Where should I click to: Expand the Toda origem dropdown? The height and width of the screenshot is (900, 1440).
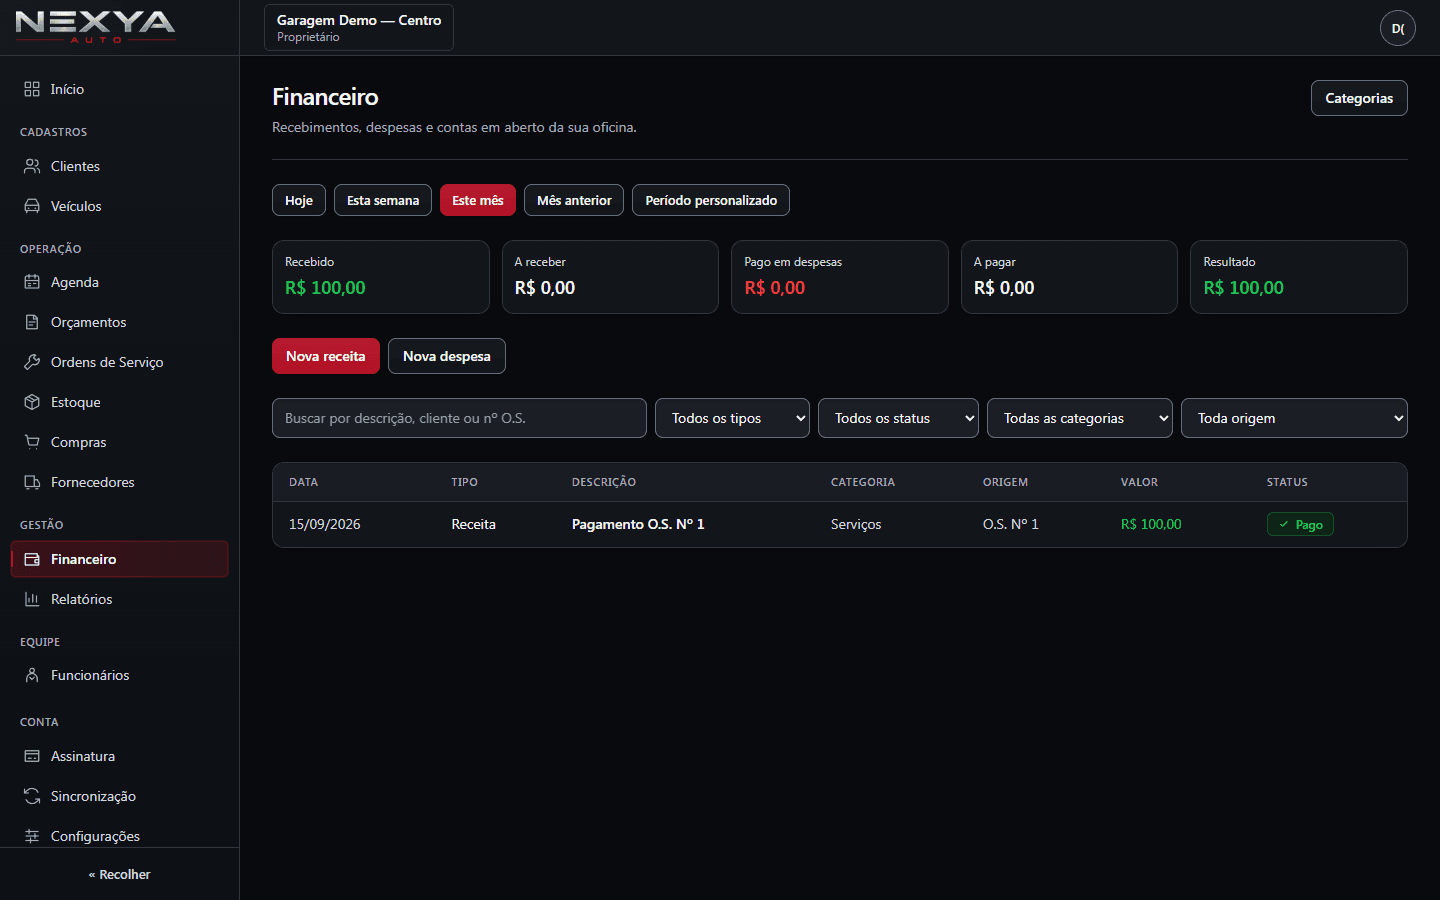click(1294, 418)
